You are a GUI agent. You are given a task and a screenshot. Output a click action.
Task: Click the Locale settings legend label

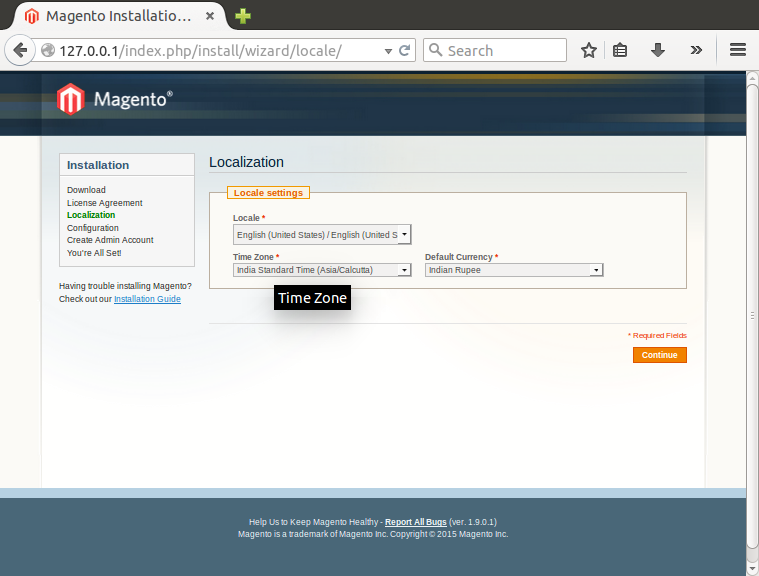point(268,193)
